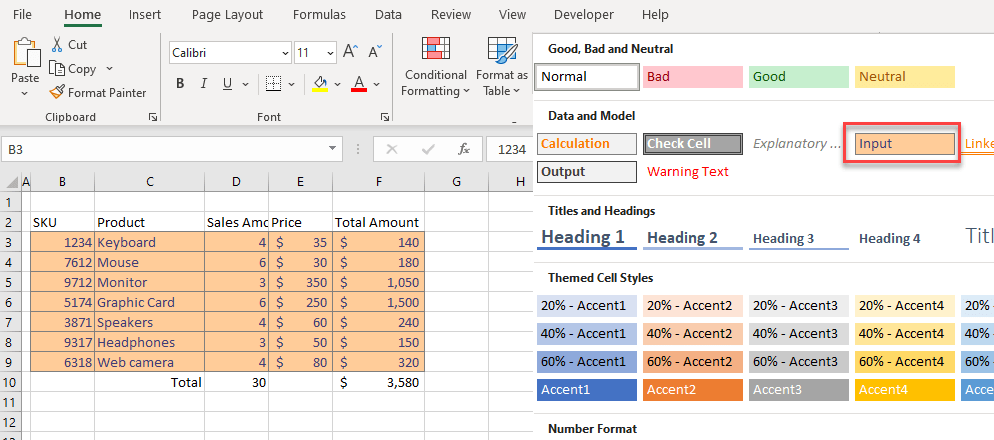Open the Calibri font name dropdown
The image size is (994, 440).
[284, 53]
